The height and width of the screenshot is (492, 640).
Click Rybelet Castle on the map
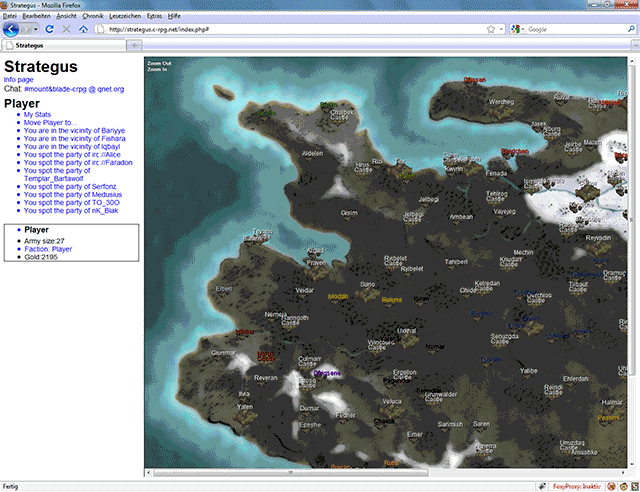pos(395,261)
